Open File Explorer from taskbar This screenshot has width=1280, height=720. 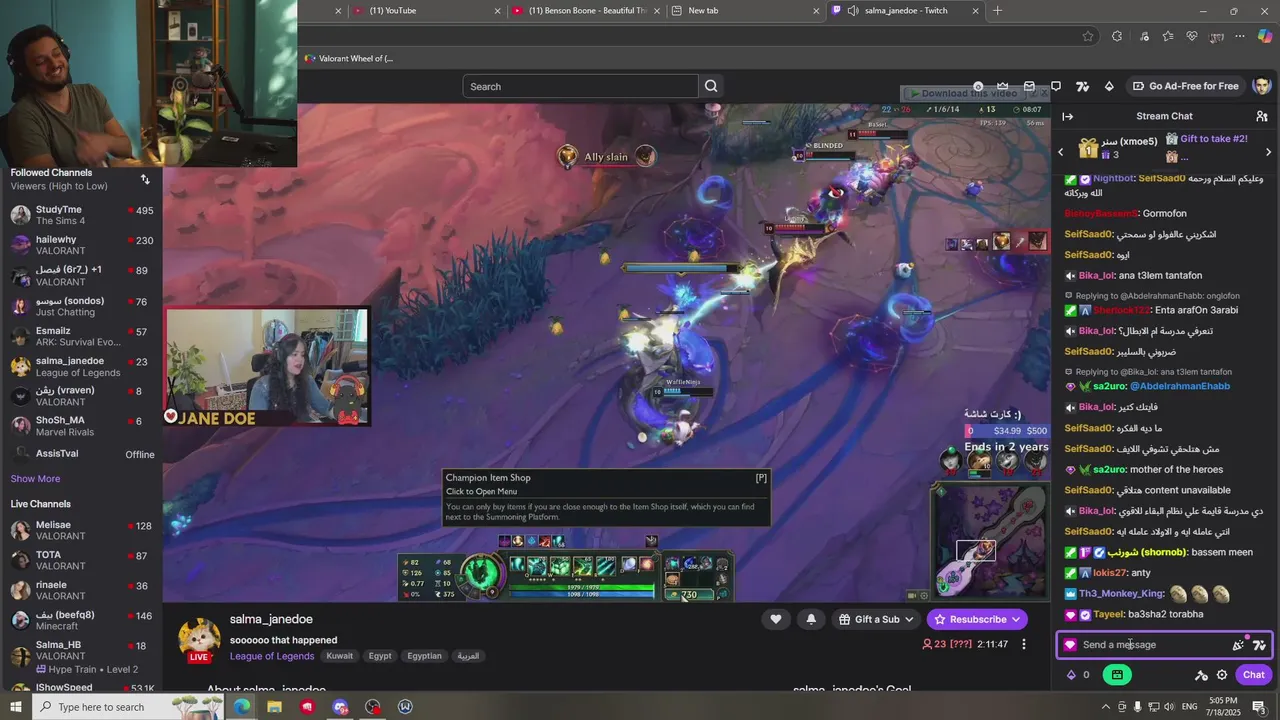point(274,707)
